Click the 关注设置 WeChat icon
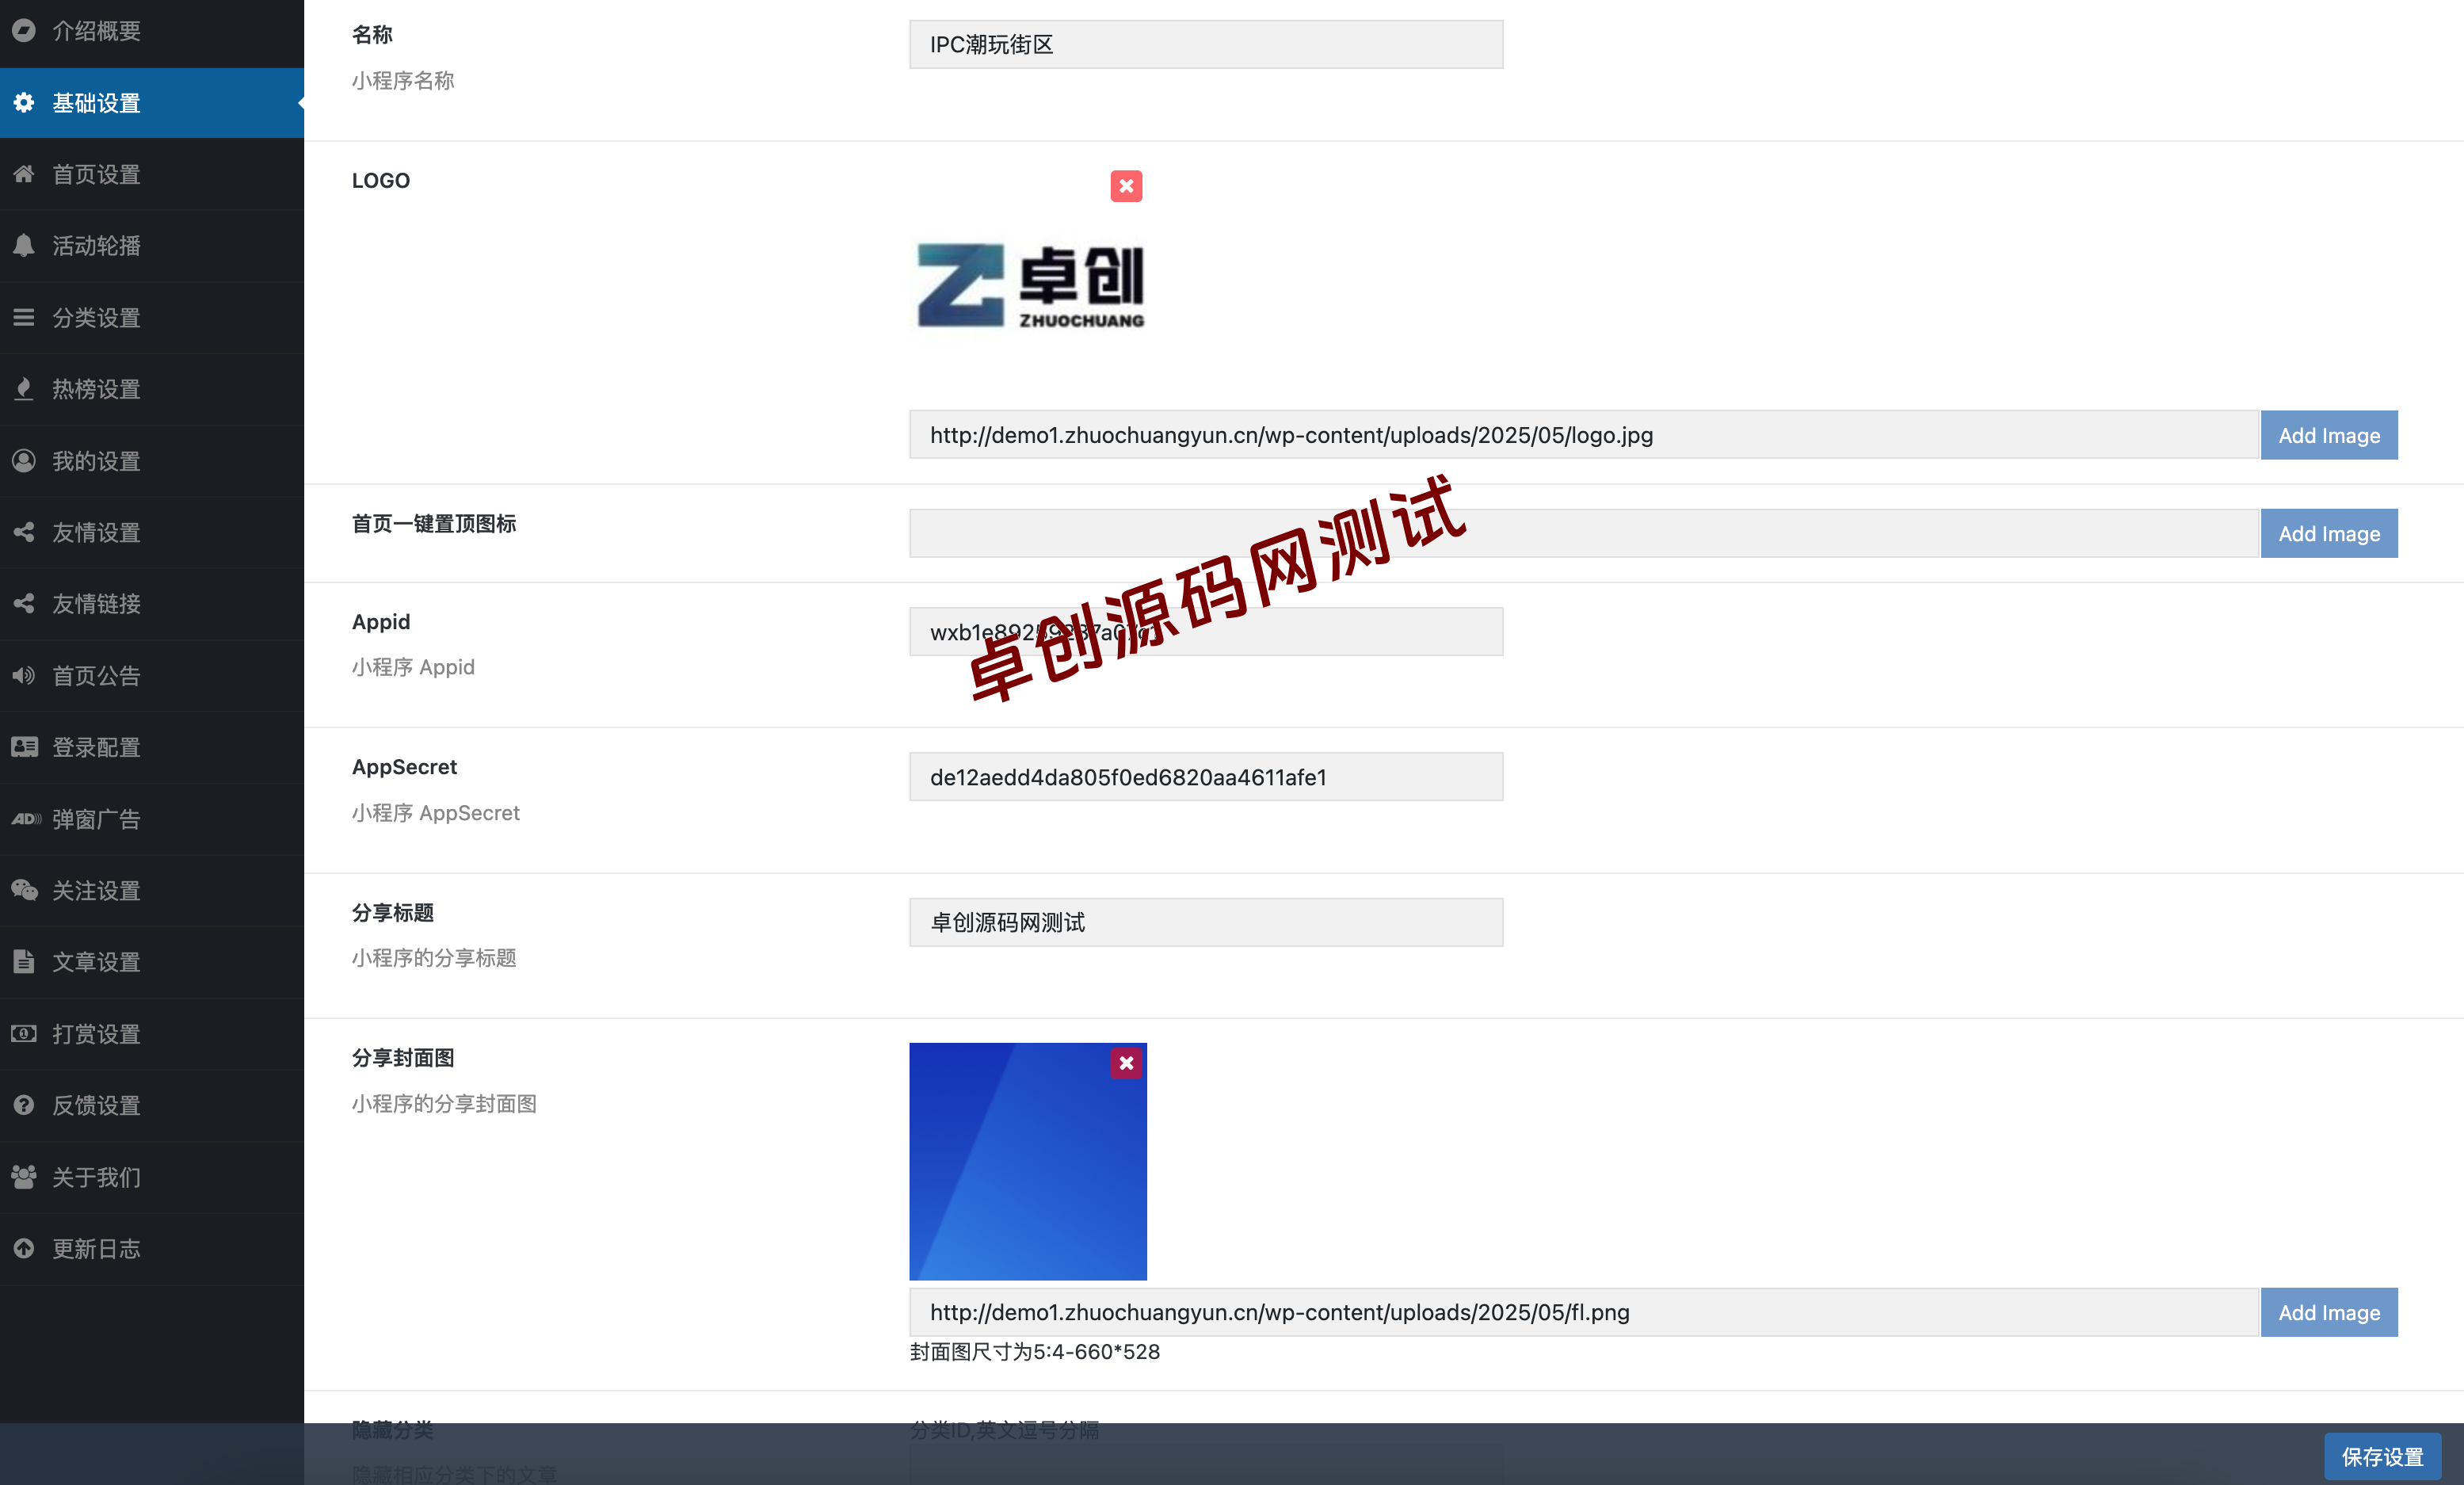The width and height of the screenshot is (2464, 1485). tap(24, 889)
